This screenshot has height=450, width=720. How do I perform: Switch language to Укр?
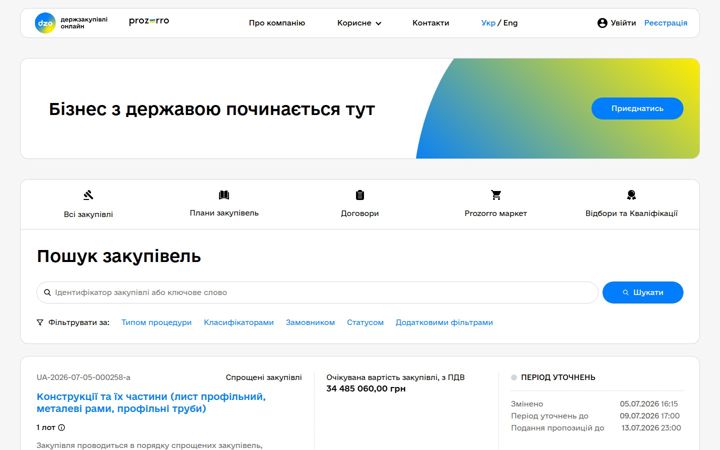tap(488, 23)
